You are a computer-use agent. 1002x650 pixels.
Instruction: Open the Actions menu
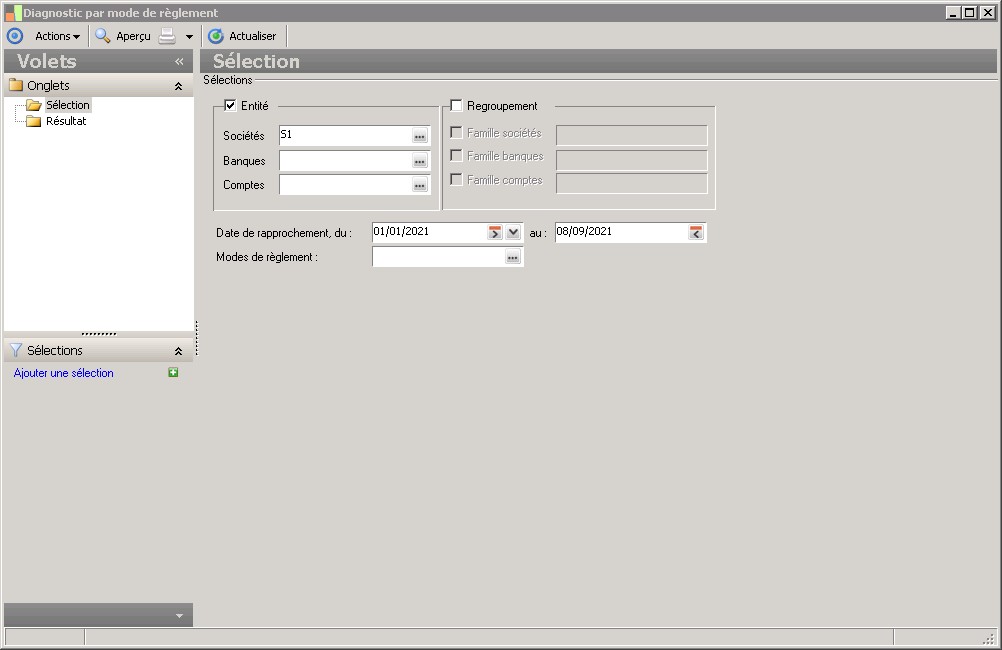tap(58, 36)
